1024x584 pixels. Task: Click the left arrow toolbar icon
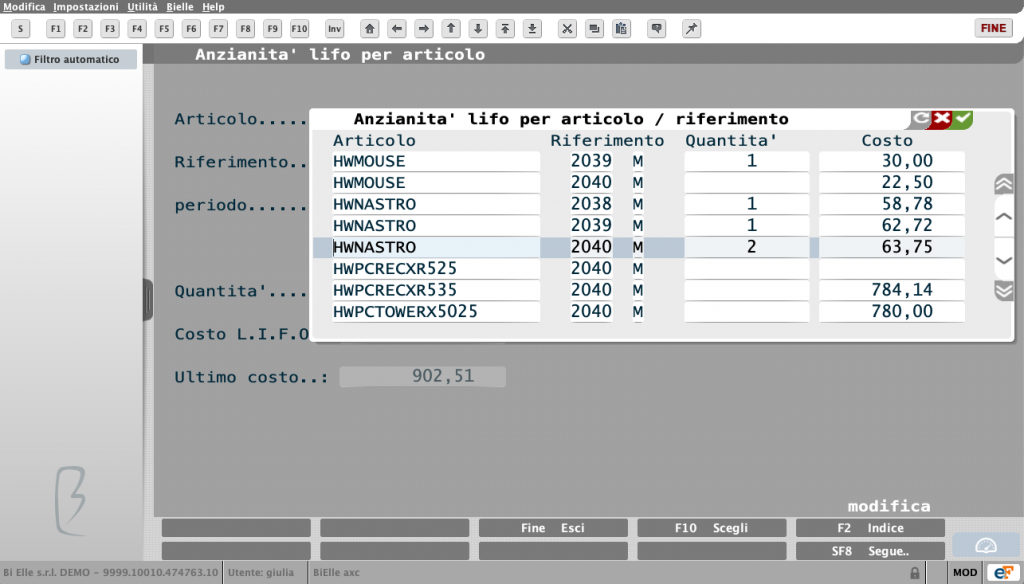[396, 29]
